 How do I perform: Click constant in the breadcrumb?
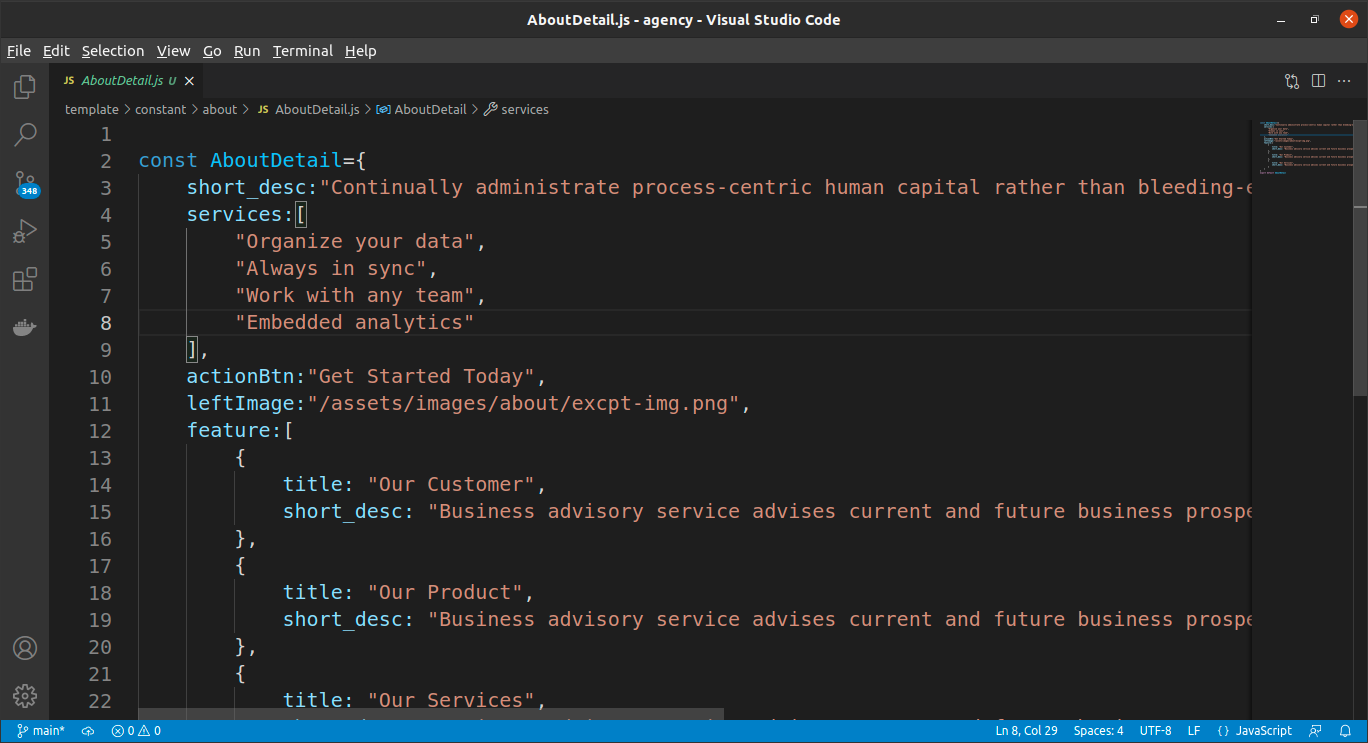tap(161, 110)
